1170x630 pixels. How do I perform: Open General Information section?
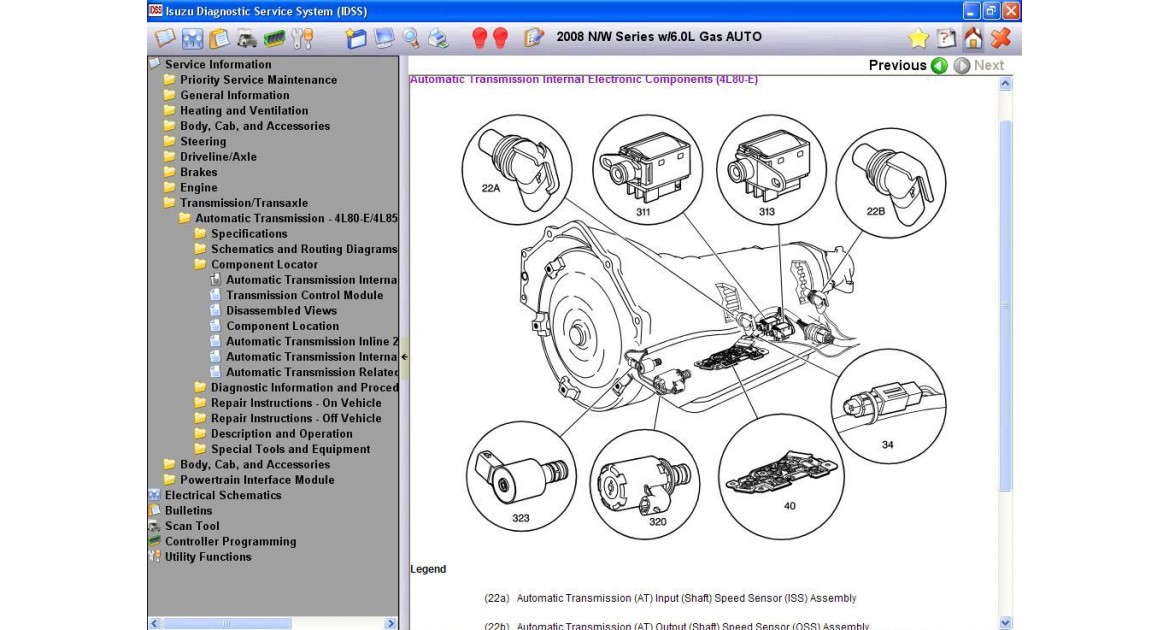[x=234, y=95]
